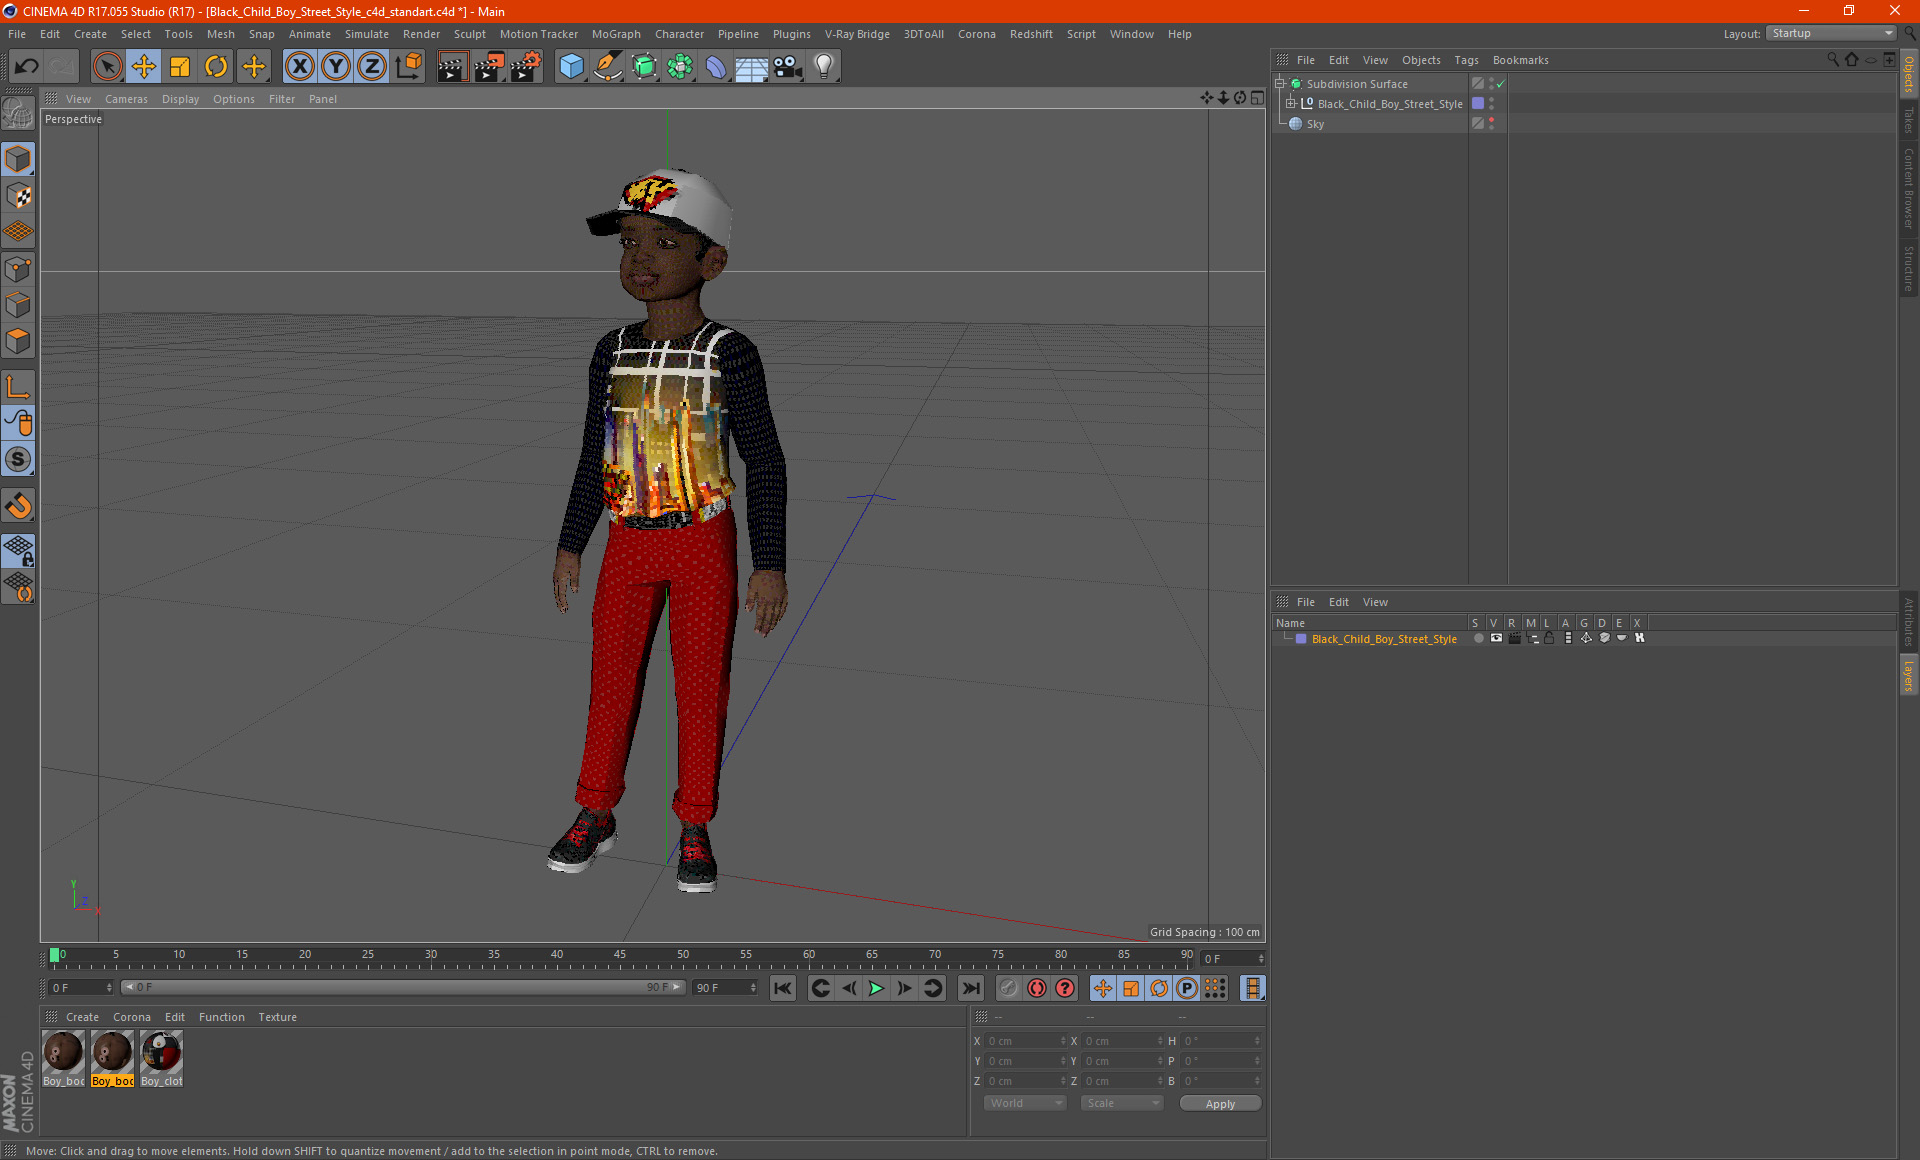Switch to Points mode
Viewport: 1920px width, 1160px height.
pyautogui.click(x=18, y=269)
